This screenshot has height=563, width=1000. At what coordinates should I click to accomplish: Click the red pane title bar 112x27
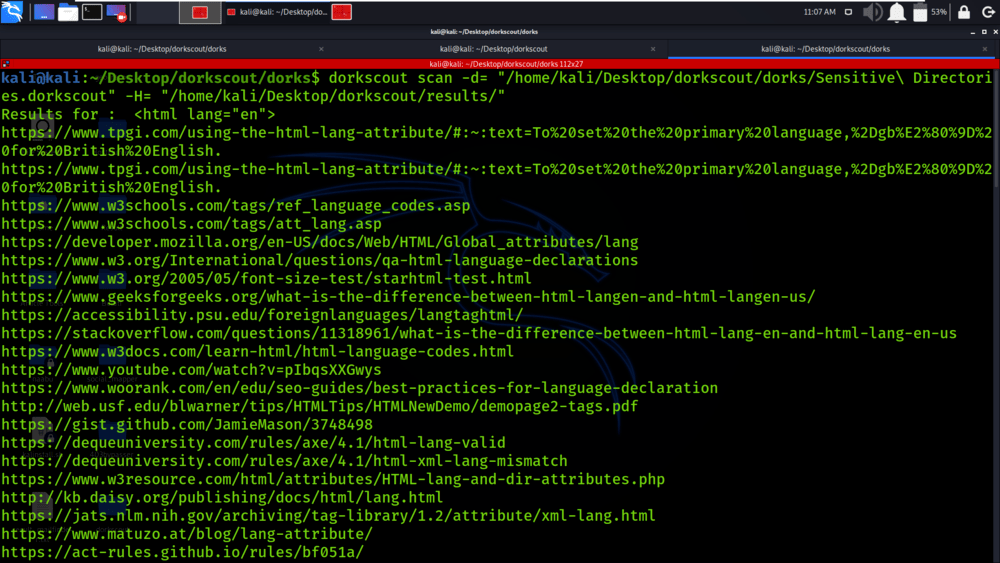point(506,64)
